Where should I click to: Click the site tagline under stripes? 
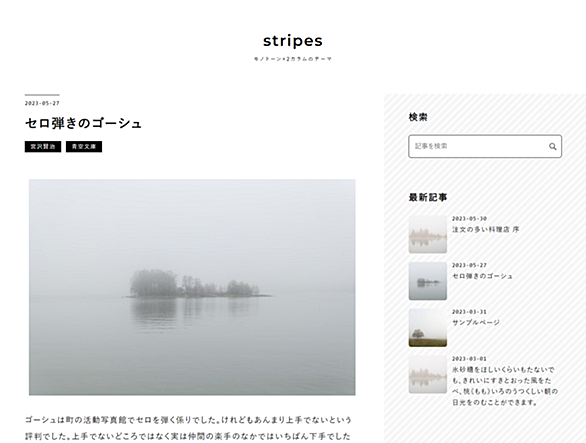coord(293,59)
